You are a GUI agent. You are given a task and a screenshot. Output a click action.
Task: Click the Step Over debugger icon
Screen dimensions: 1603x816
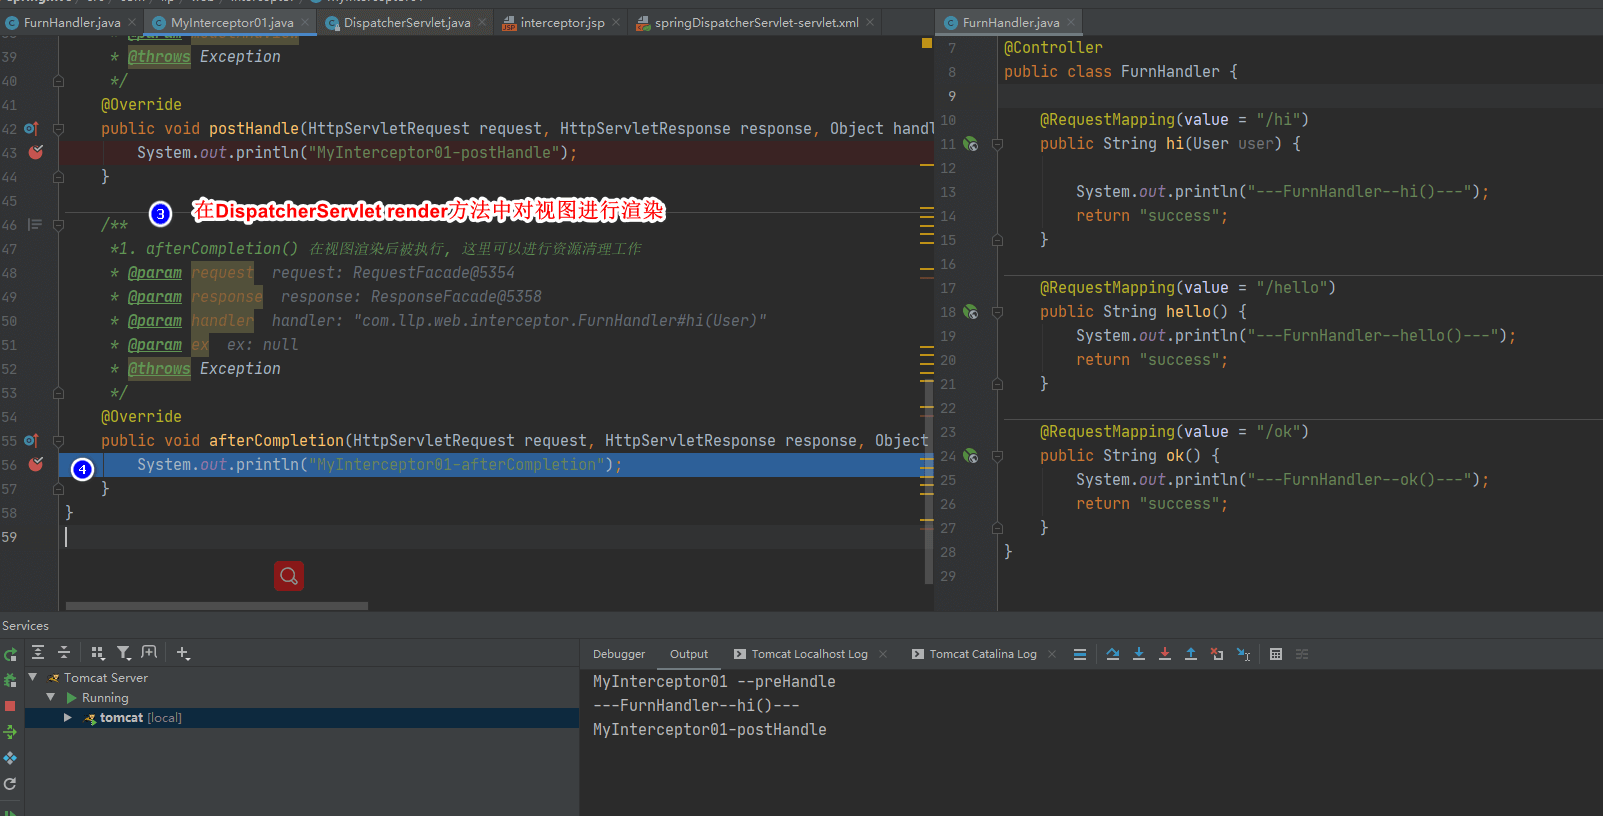coord(1113,654)
